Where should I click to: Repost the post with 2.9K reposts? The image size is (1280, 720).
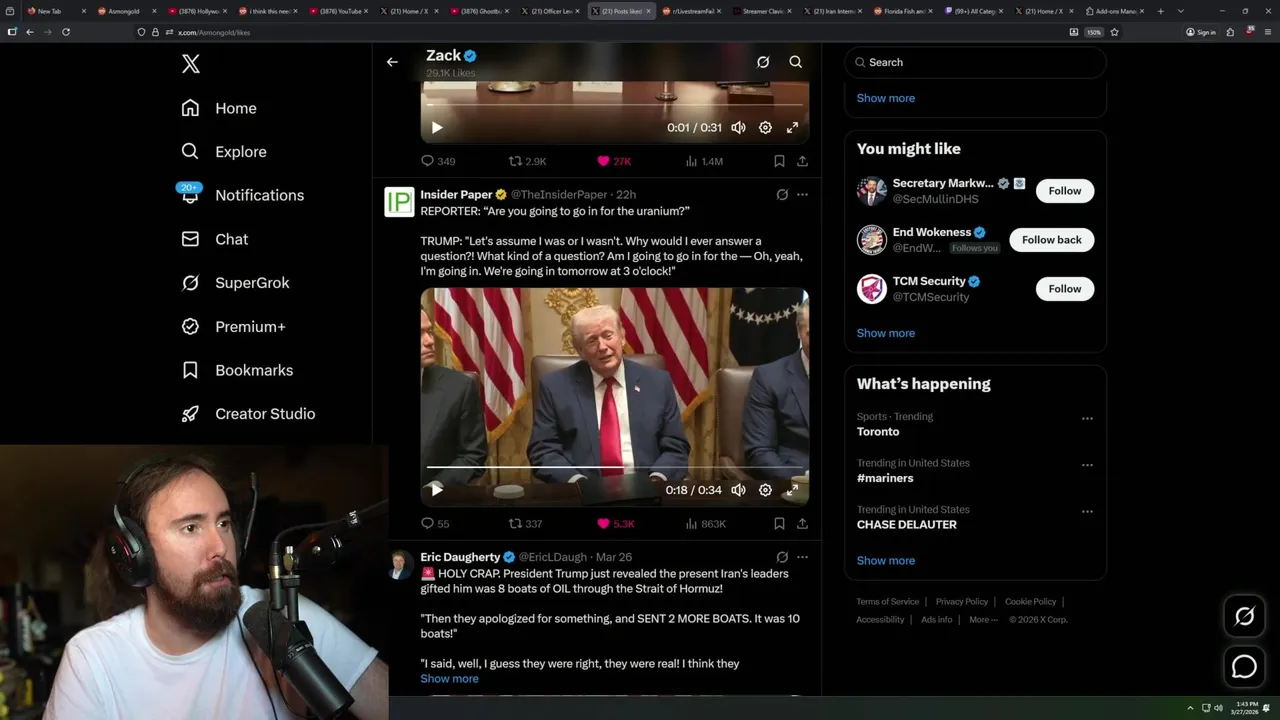tap(527, 161)
